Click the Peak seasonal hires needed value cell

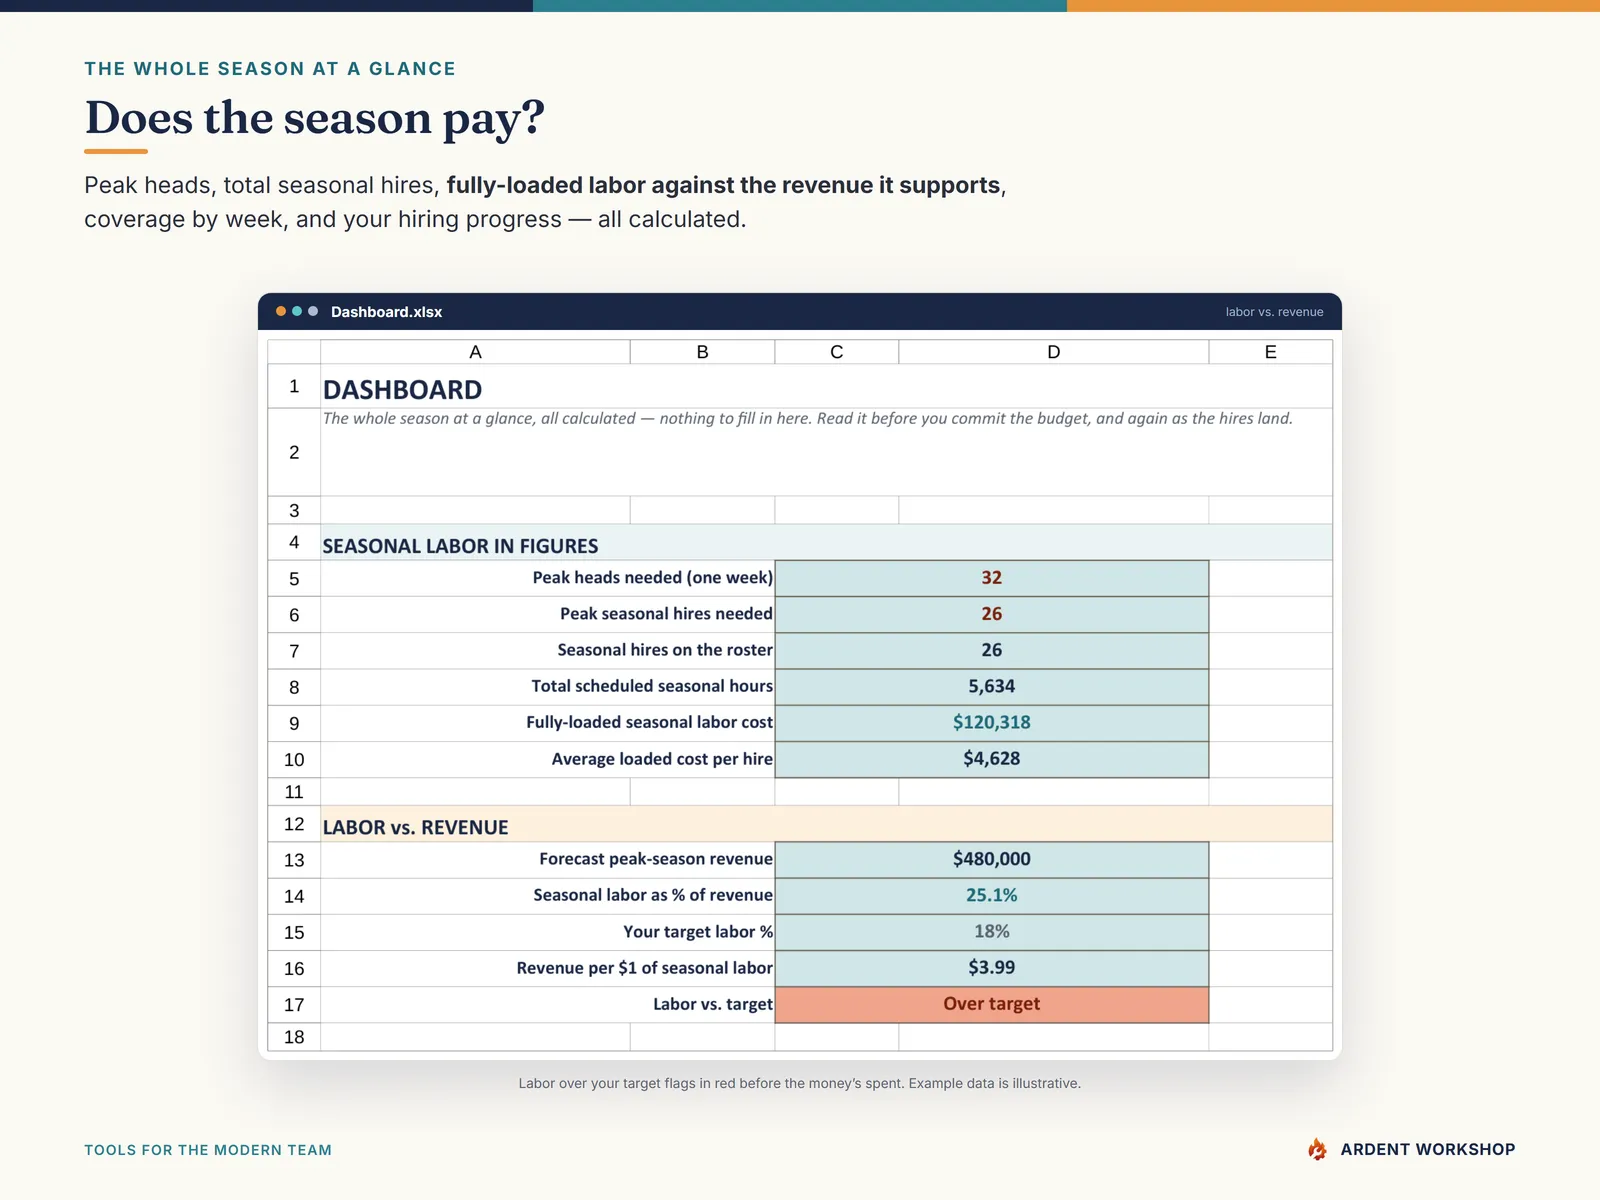(991, 614)
